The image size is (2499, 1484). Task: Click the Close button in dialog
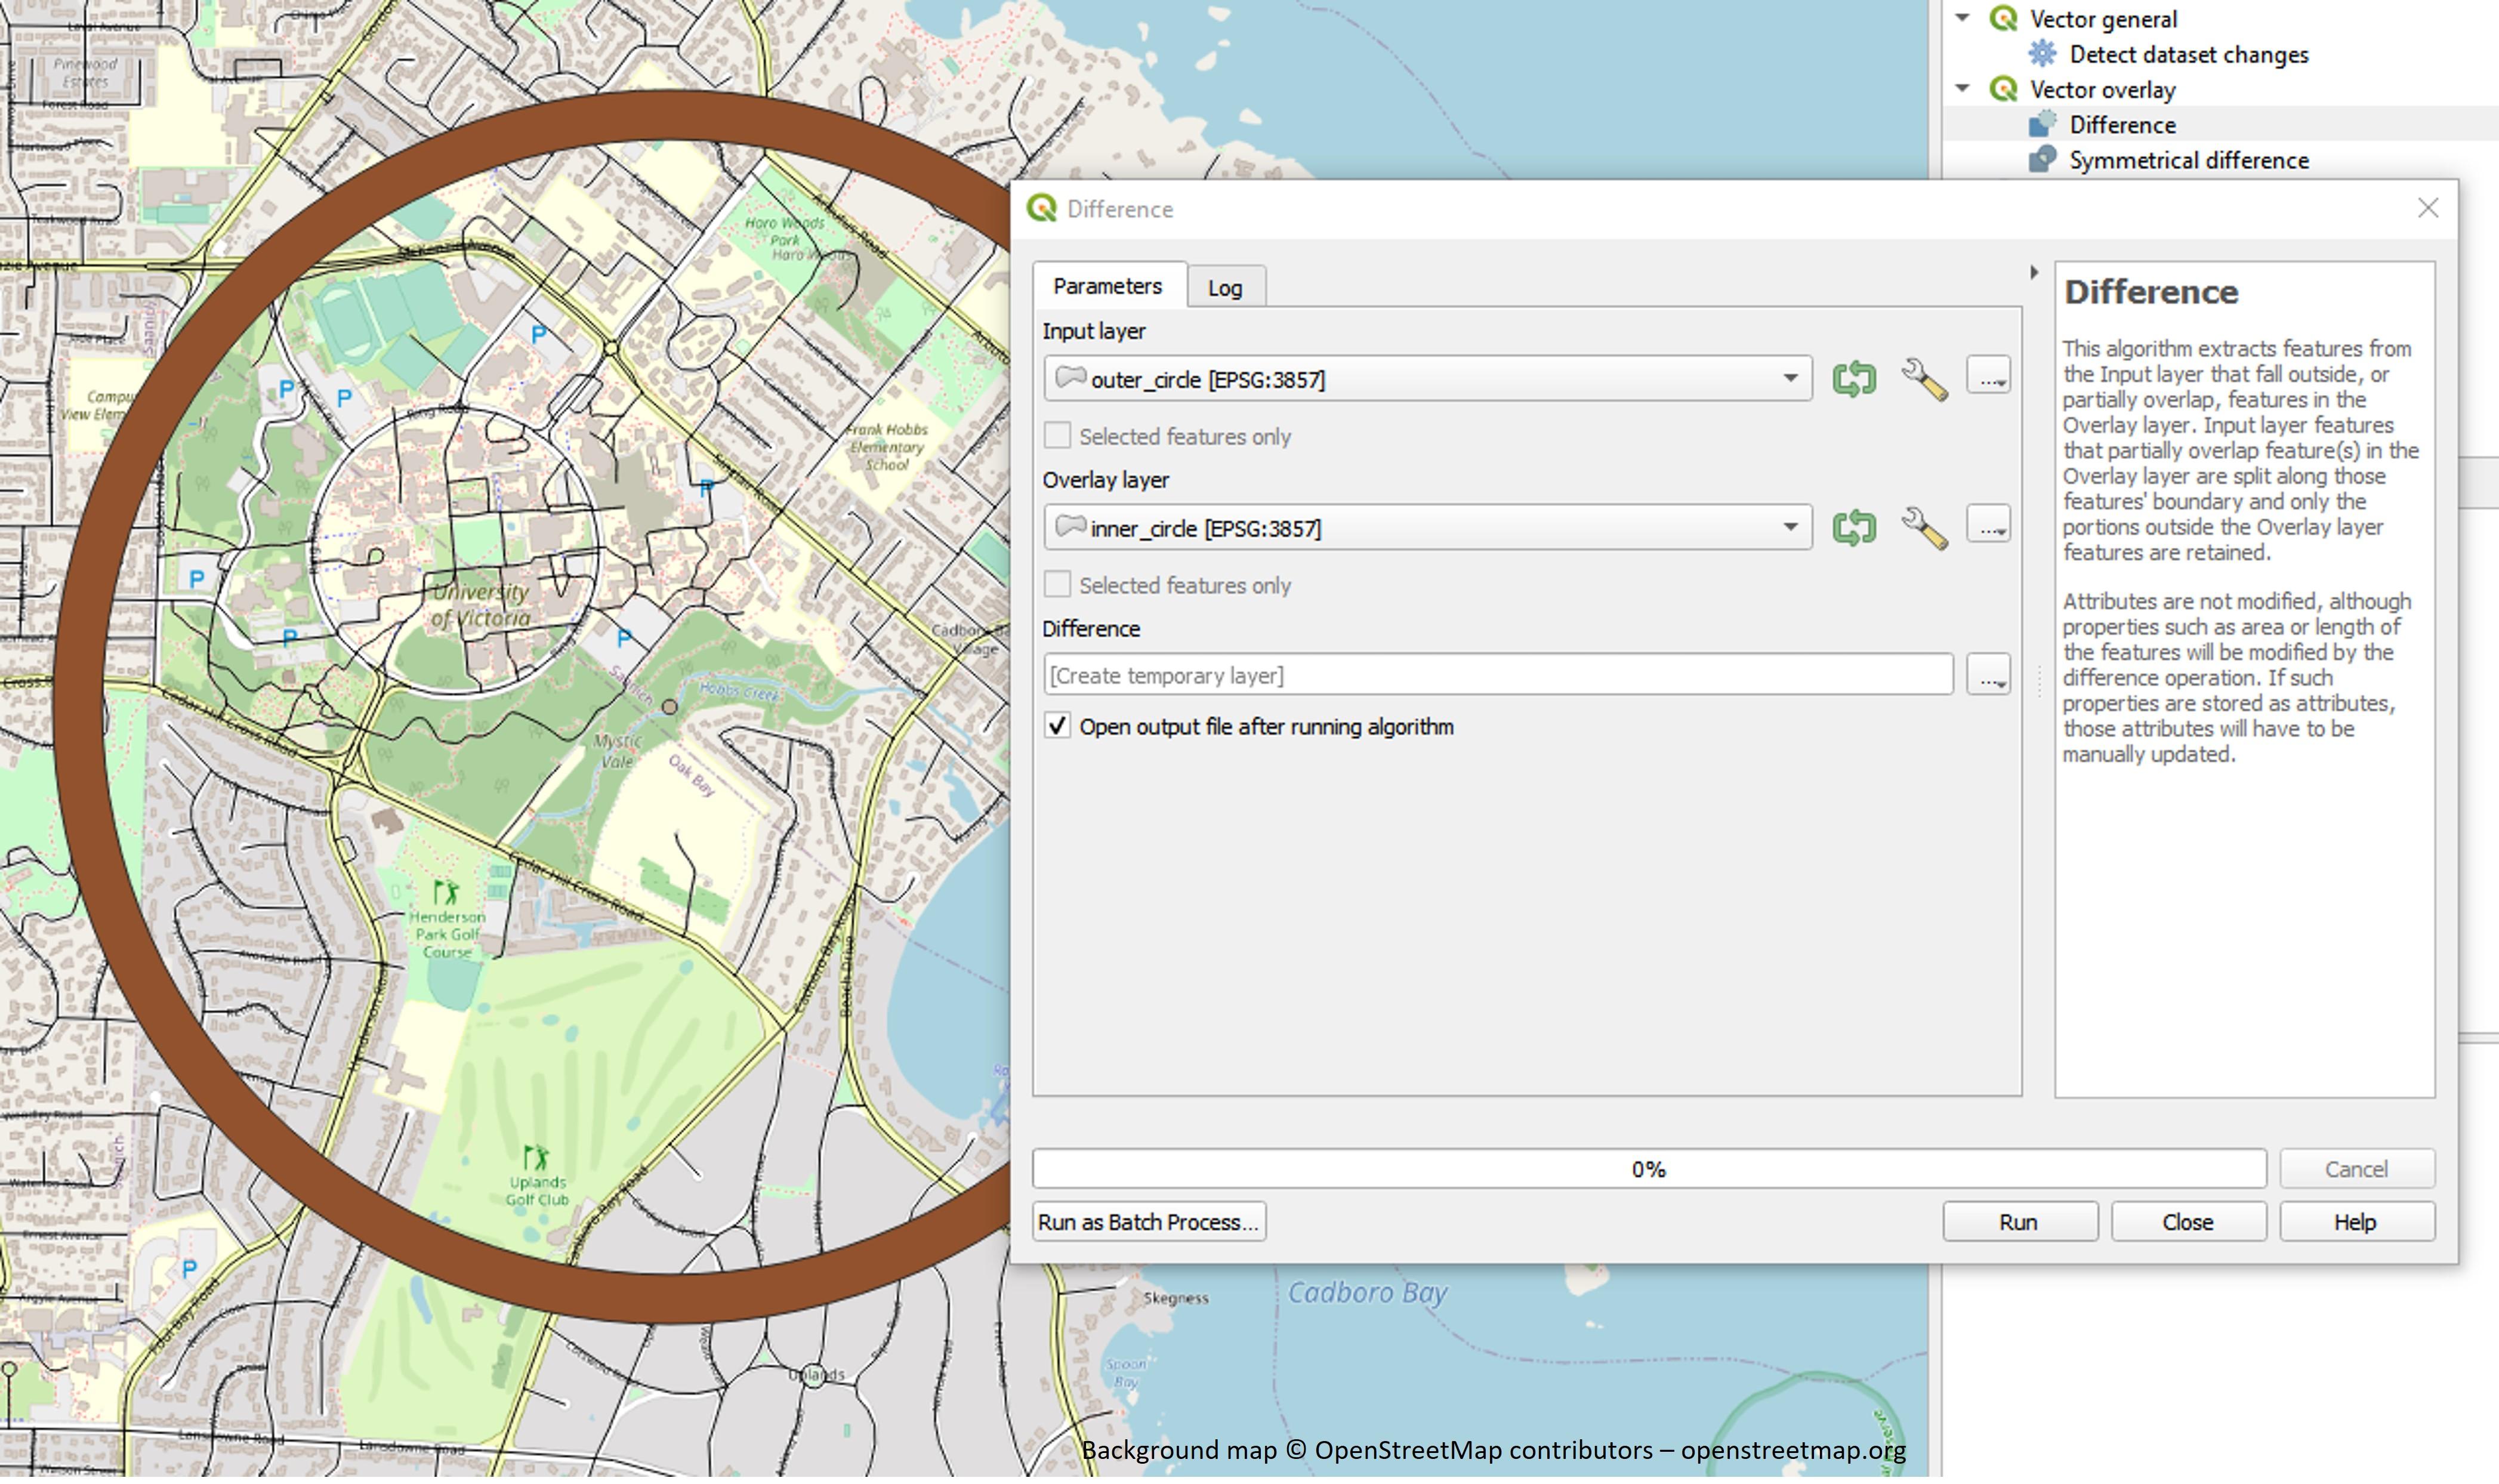point(2188,1223)
